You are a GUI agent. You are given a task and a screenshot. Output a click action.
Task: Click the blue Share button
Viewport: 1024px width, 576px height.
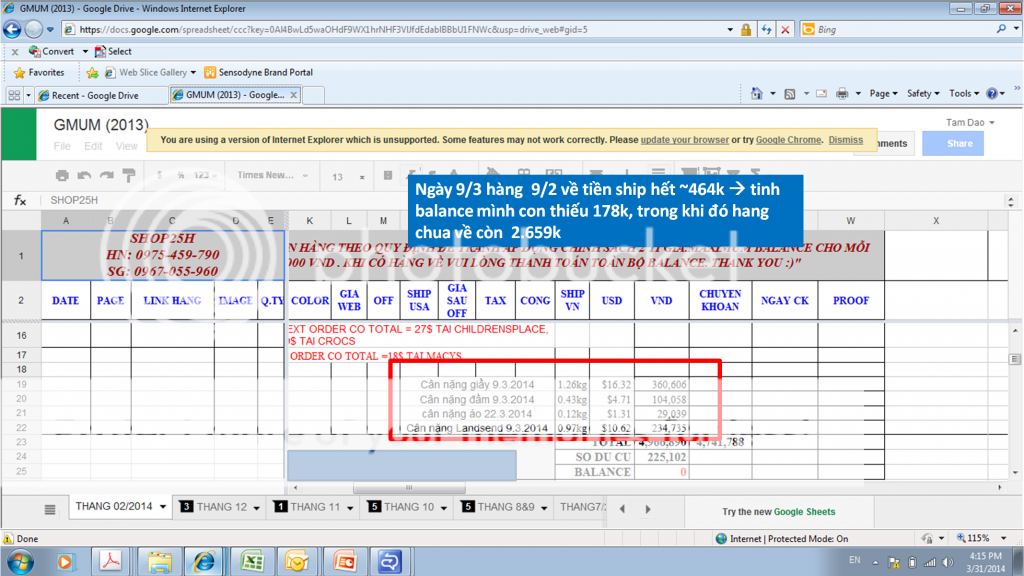(x=952, y=143)
